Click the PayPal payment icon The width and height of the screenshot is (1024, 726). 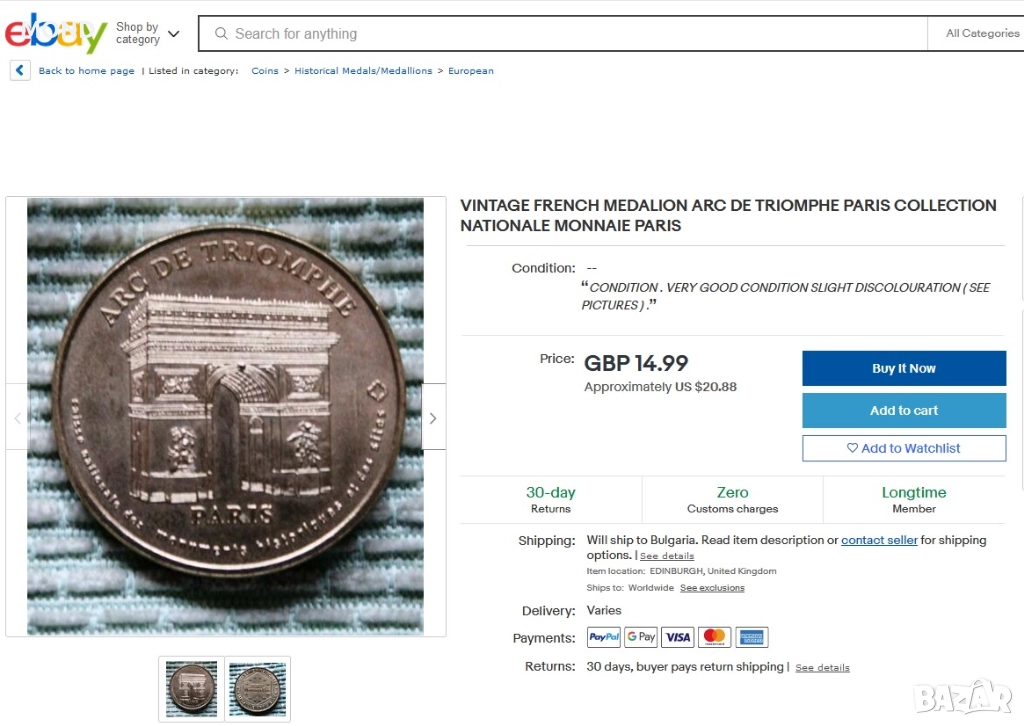pyautogui.click(x=604, y=637)
